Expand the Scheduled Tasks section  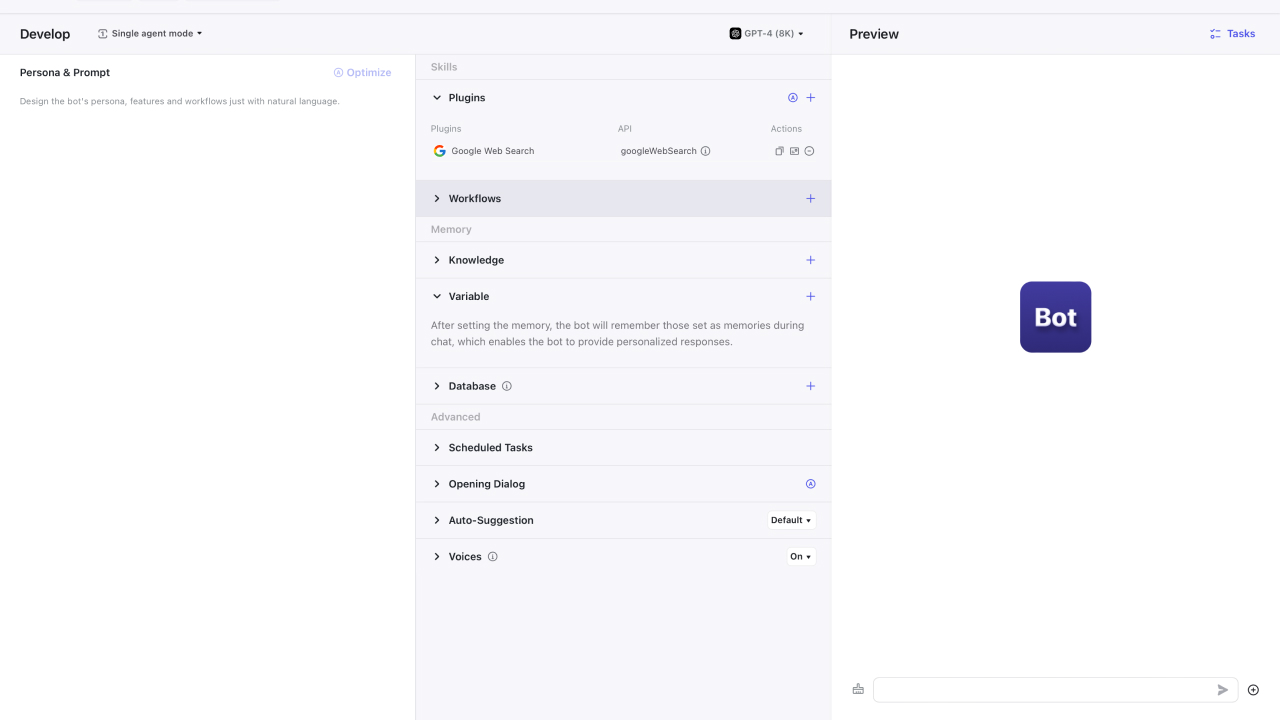pyautogui.click(x=437, y=448)
